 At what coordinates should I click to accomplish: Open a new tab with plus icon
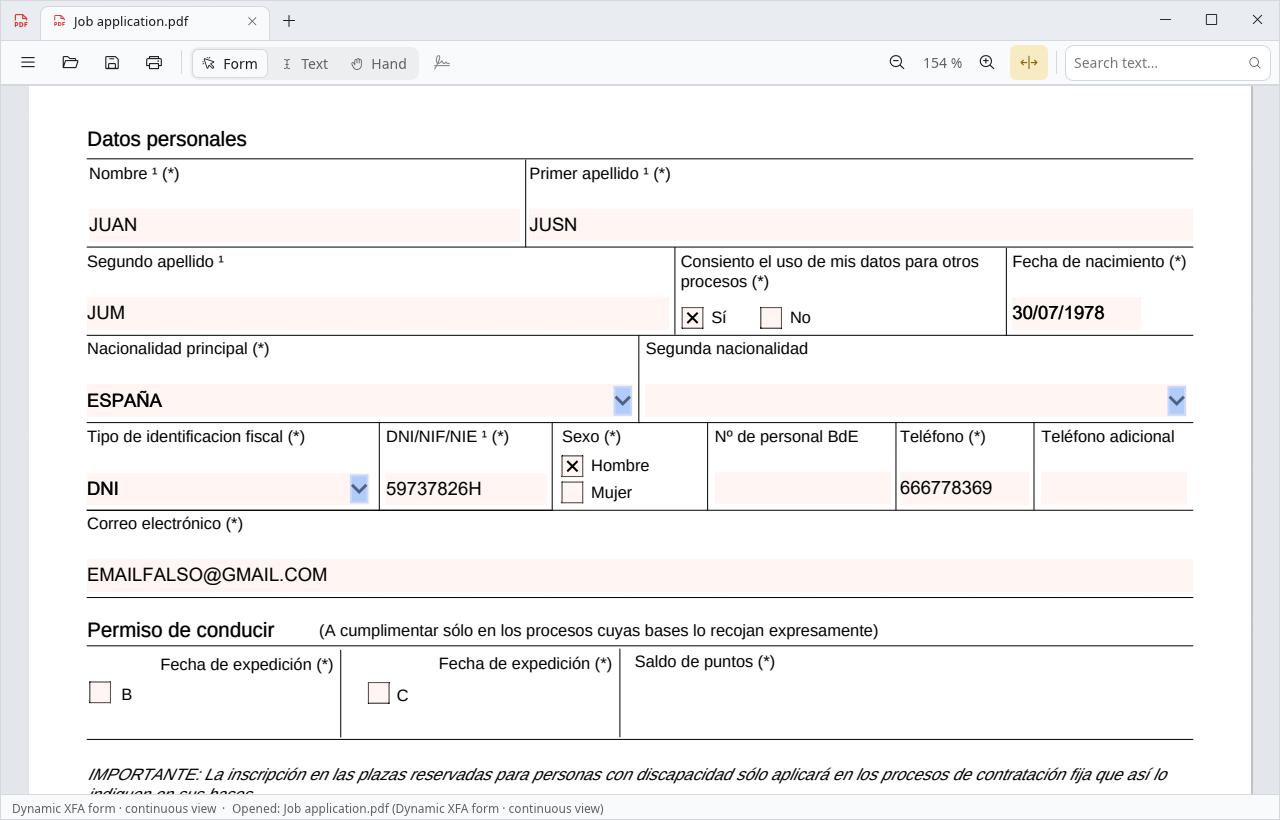tap(289, 21)
